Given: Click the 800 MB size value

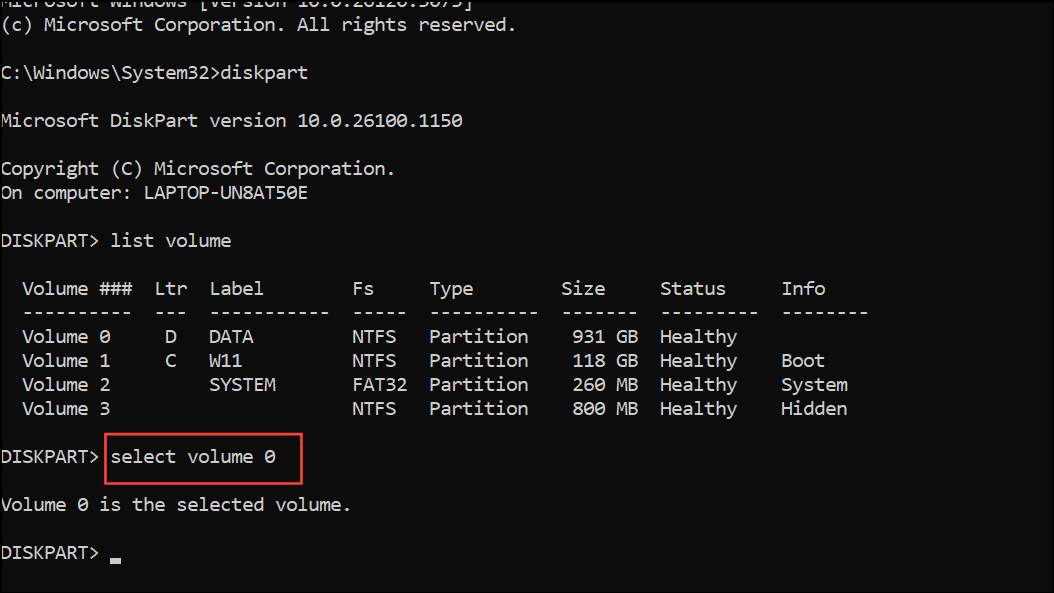Looking at the screenshot, I should point(604,409).
